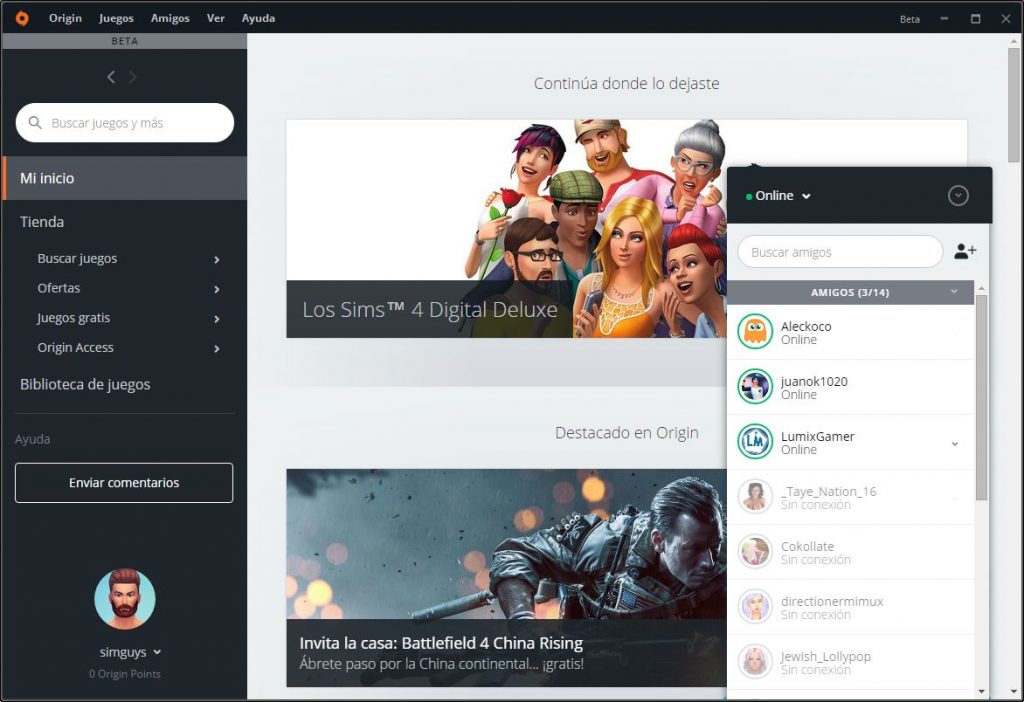Click the simguys profile avatar
Viewport: 1024px width, 702px height.
click(125, 599)
